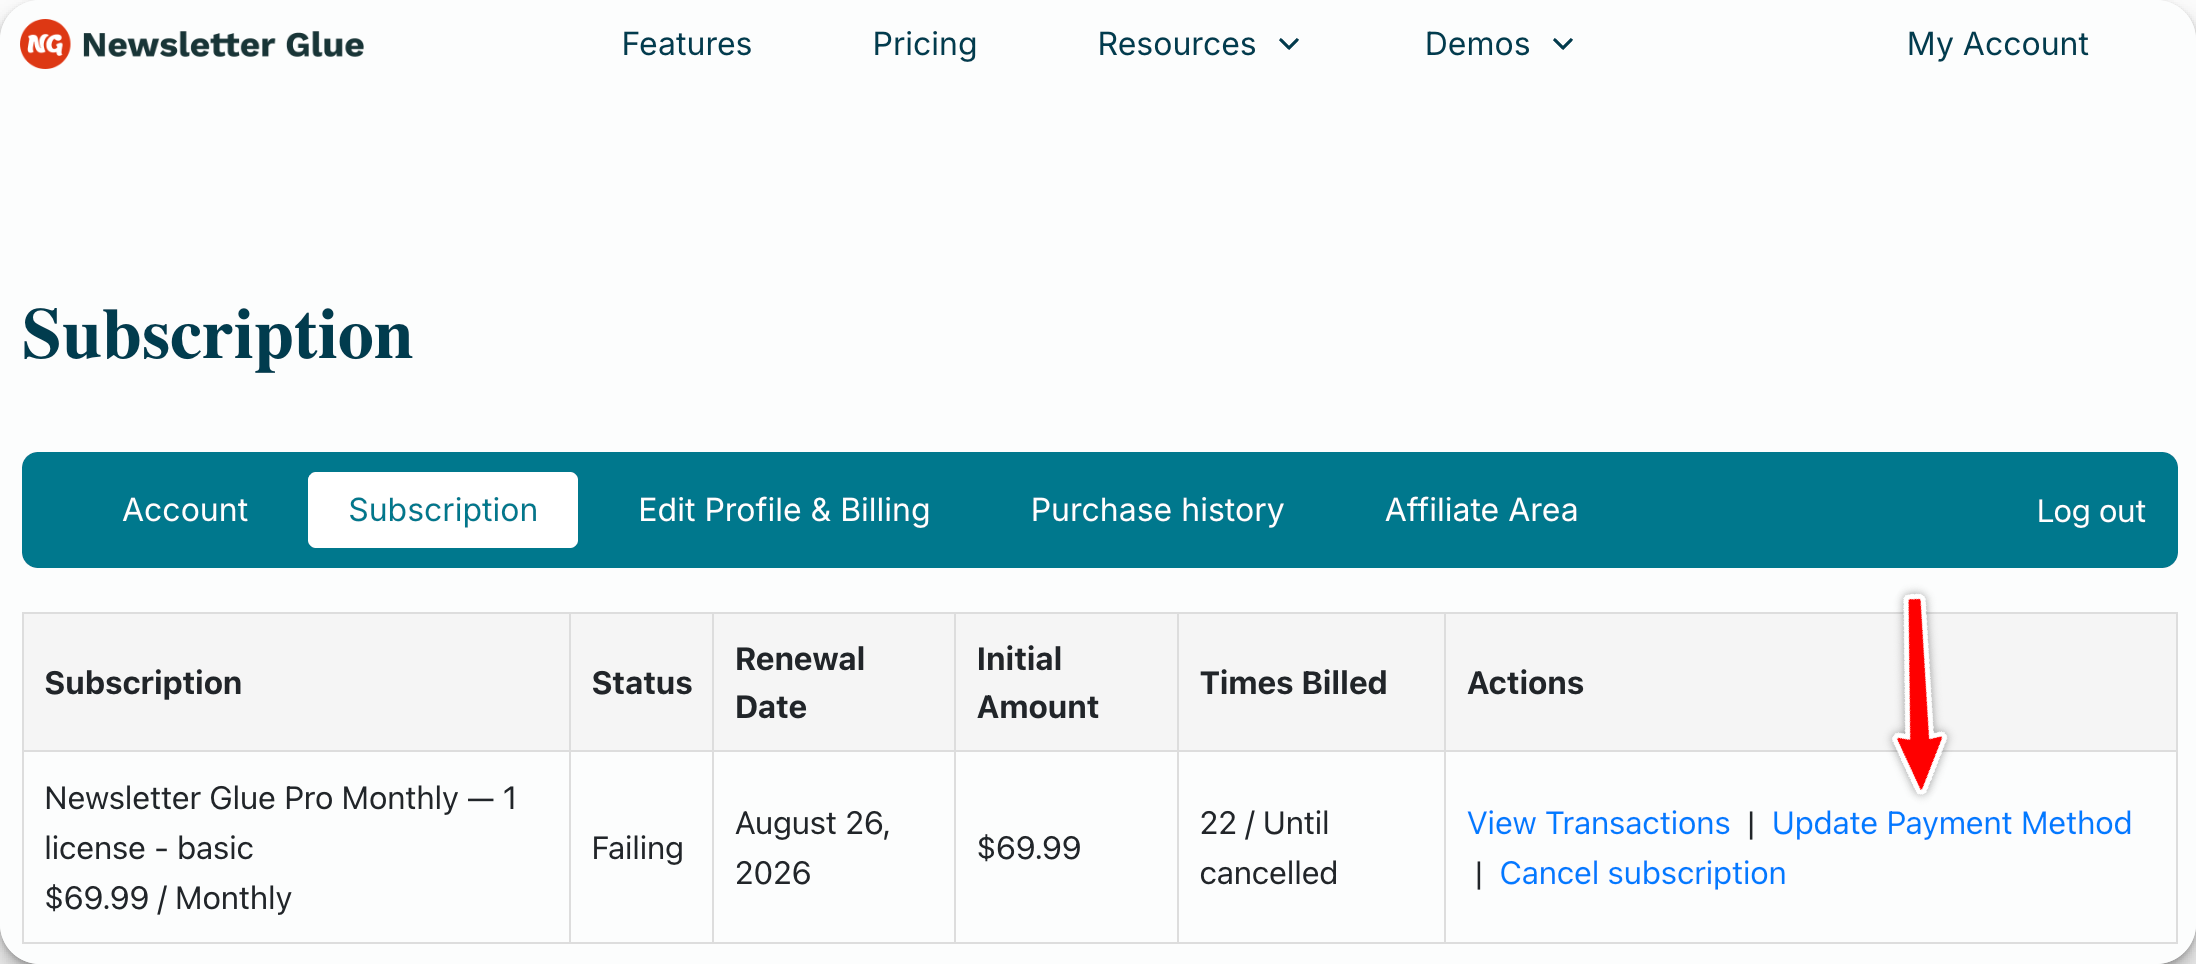Switch to the Account tab
Screen dimensions: 2196x964
(185, 510)
